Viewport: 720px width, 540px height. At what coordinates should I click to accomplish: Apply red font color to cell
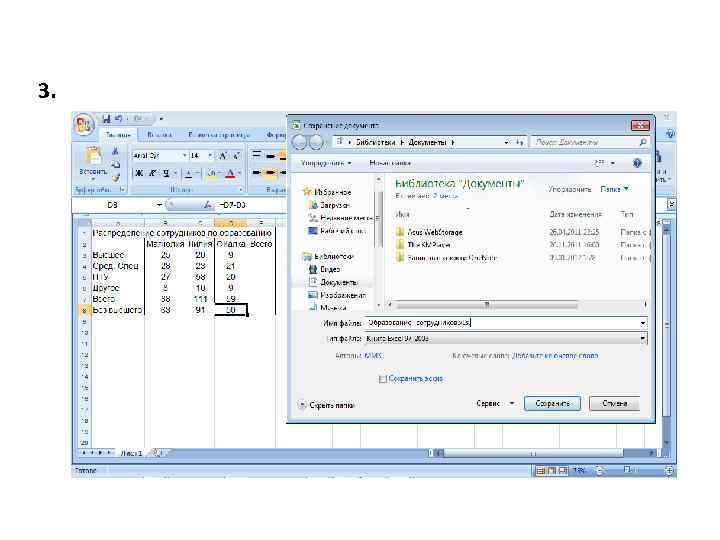coord(230,174)
